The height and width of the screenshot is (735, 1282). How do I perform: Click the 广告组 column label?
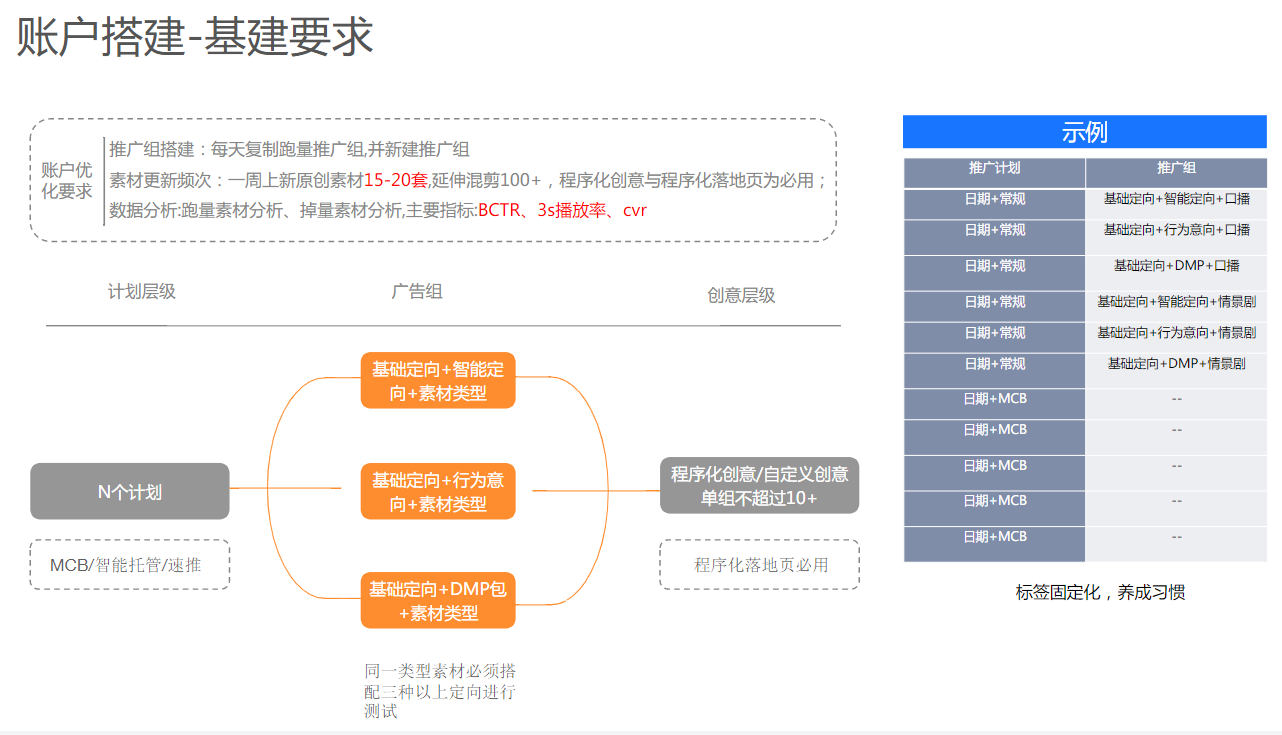click(x=417, y=292)
